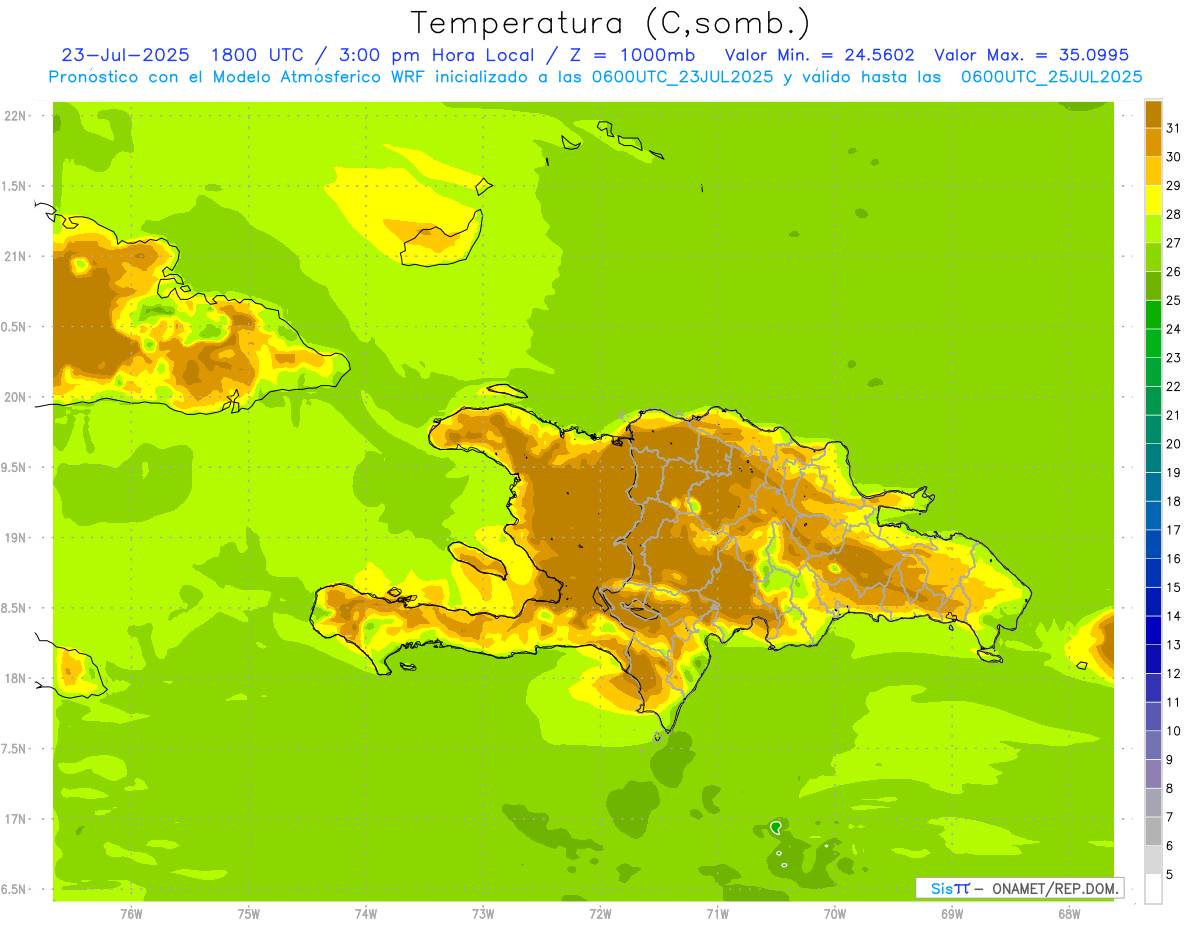Click the legend swatch between 27 and 28

tap(1153, 228)
